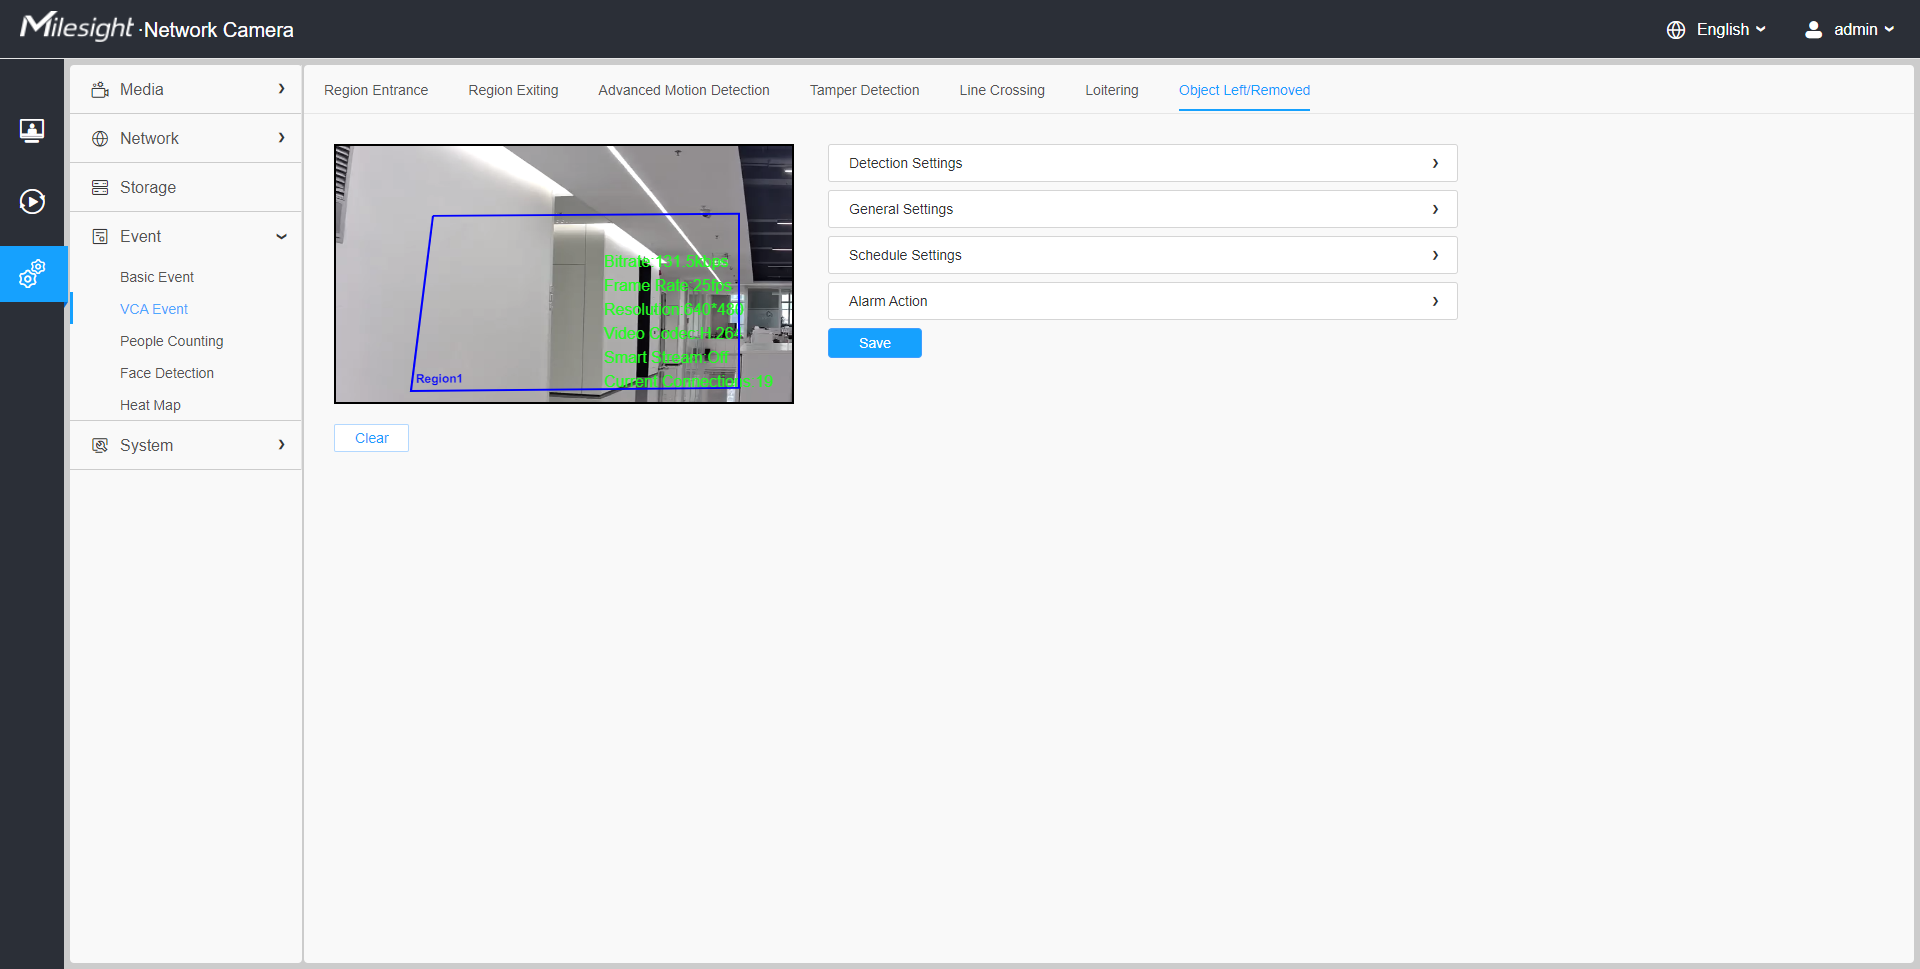Image resolution: width=1920 pixels, height=969 pixels.
Task: Click the Clear button under the preview
Action: (370, 438)
